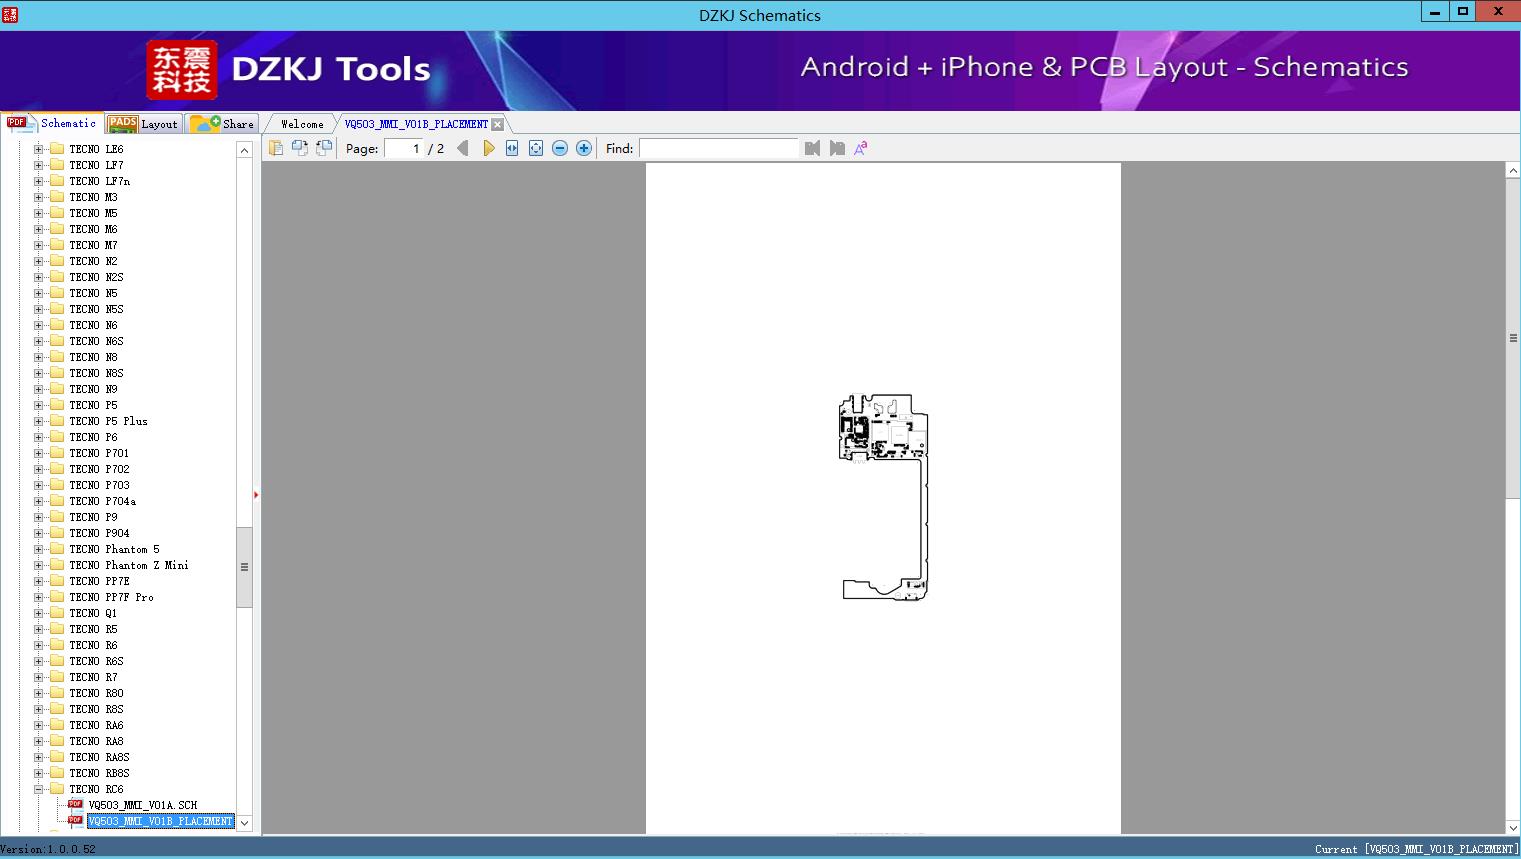
Task: Expand the TECNO LE6 folder
Action: pos(38,149)
